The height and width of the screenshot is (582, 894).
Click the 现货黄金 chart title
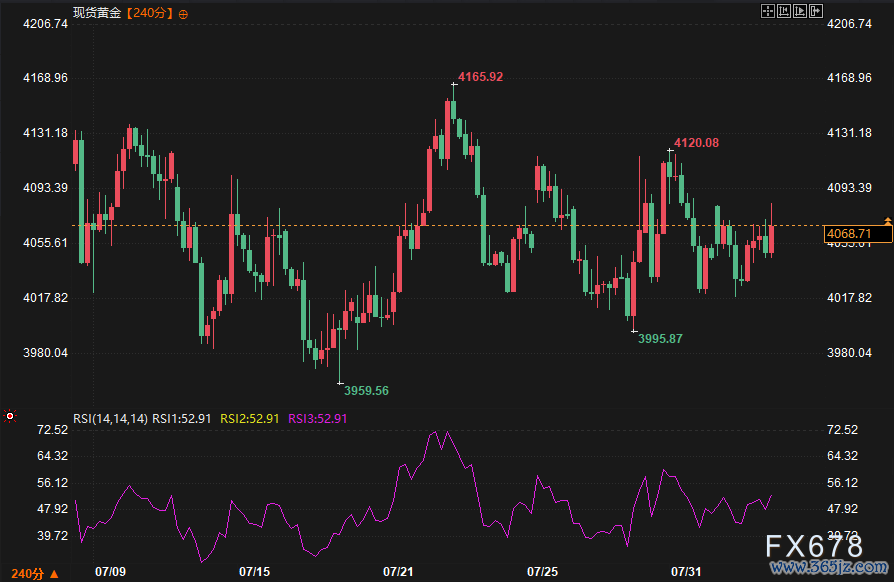tap(97, 13)
